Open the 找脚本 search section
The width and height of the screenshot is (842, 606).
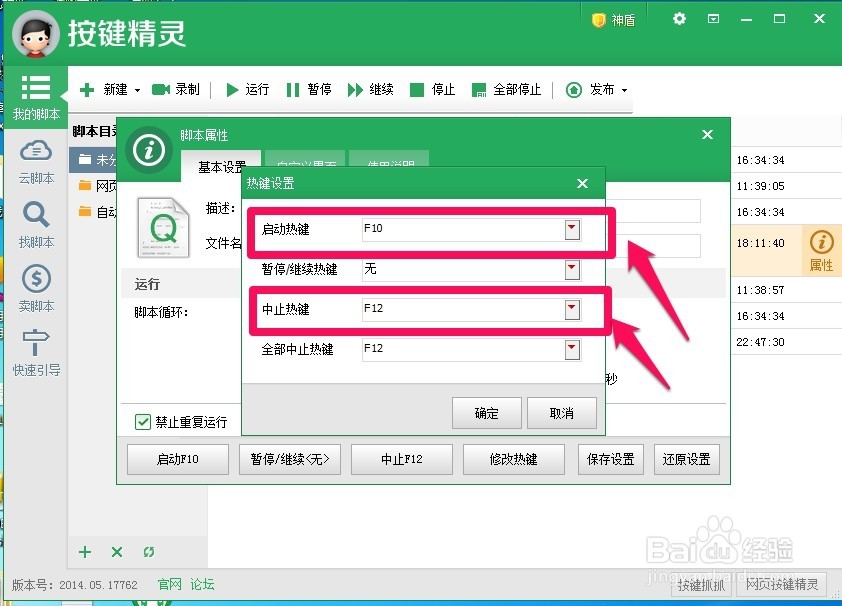(x=36, y=225)
